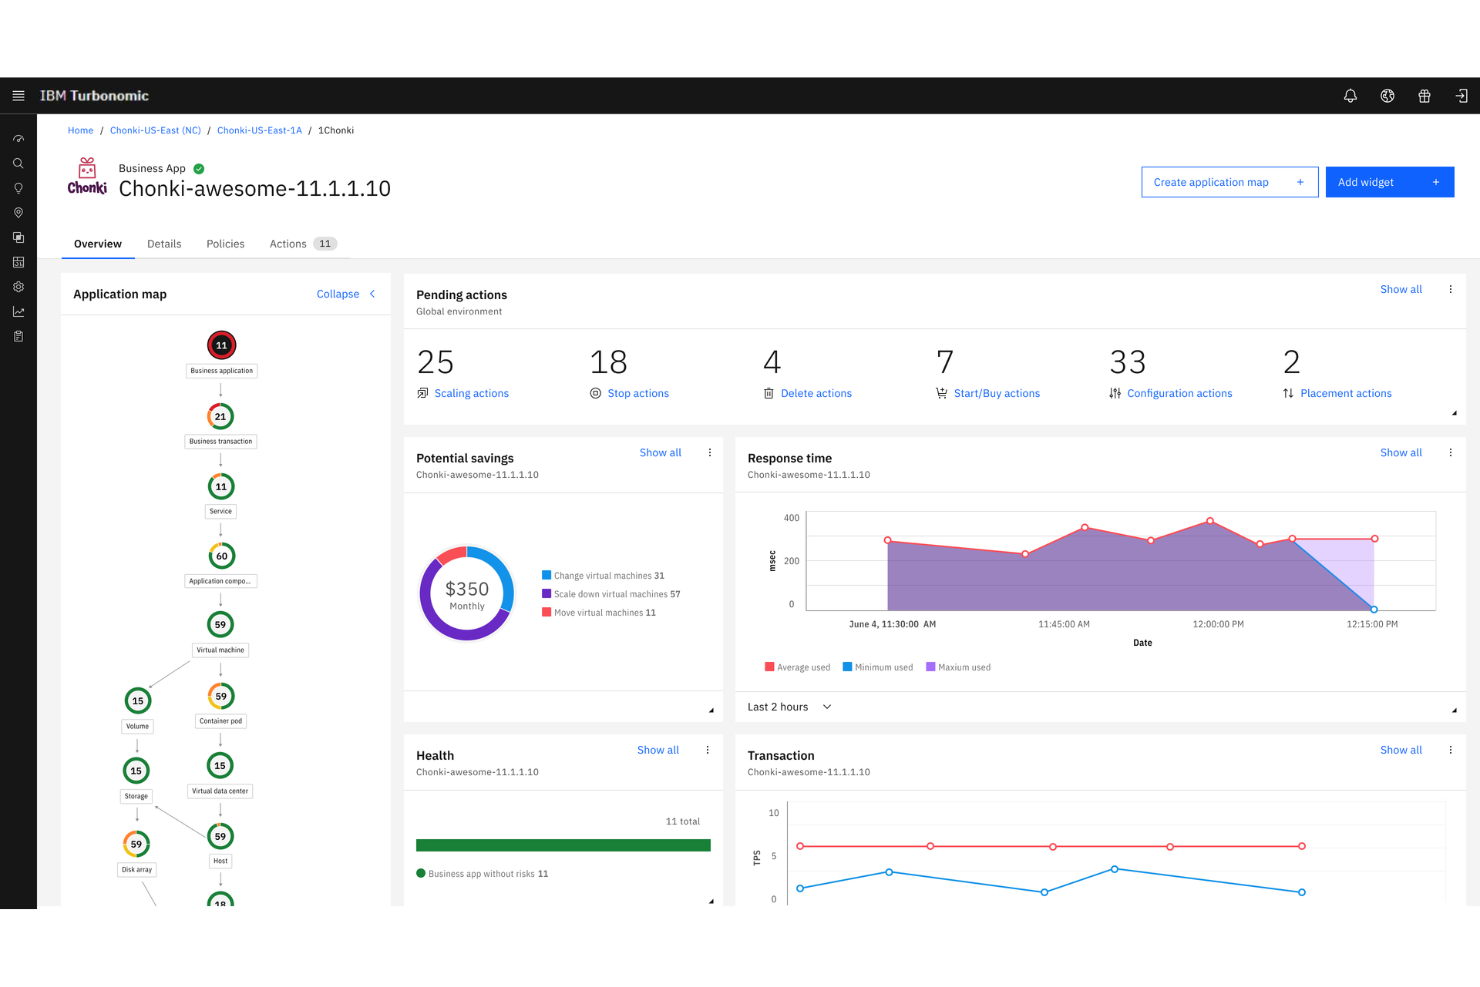Open the Policies tab
Screen dimensions: 1480x987
pos(225,243)
